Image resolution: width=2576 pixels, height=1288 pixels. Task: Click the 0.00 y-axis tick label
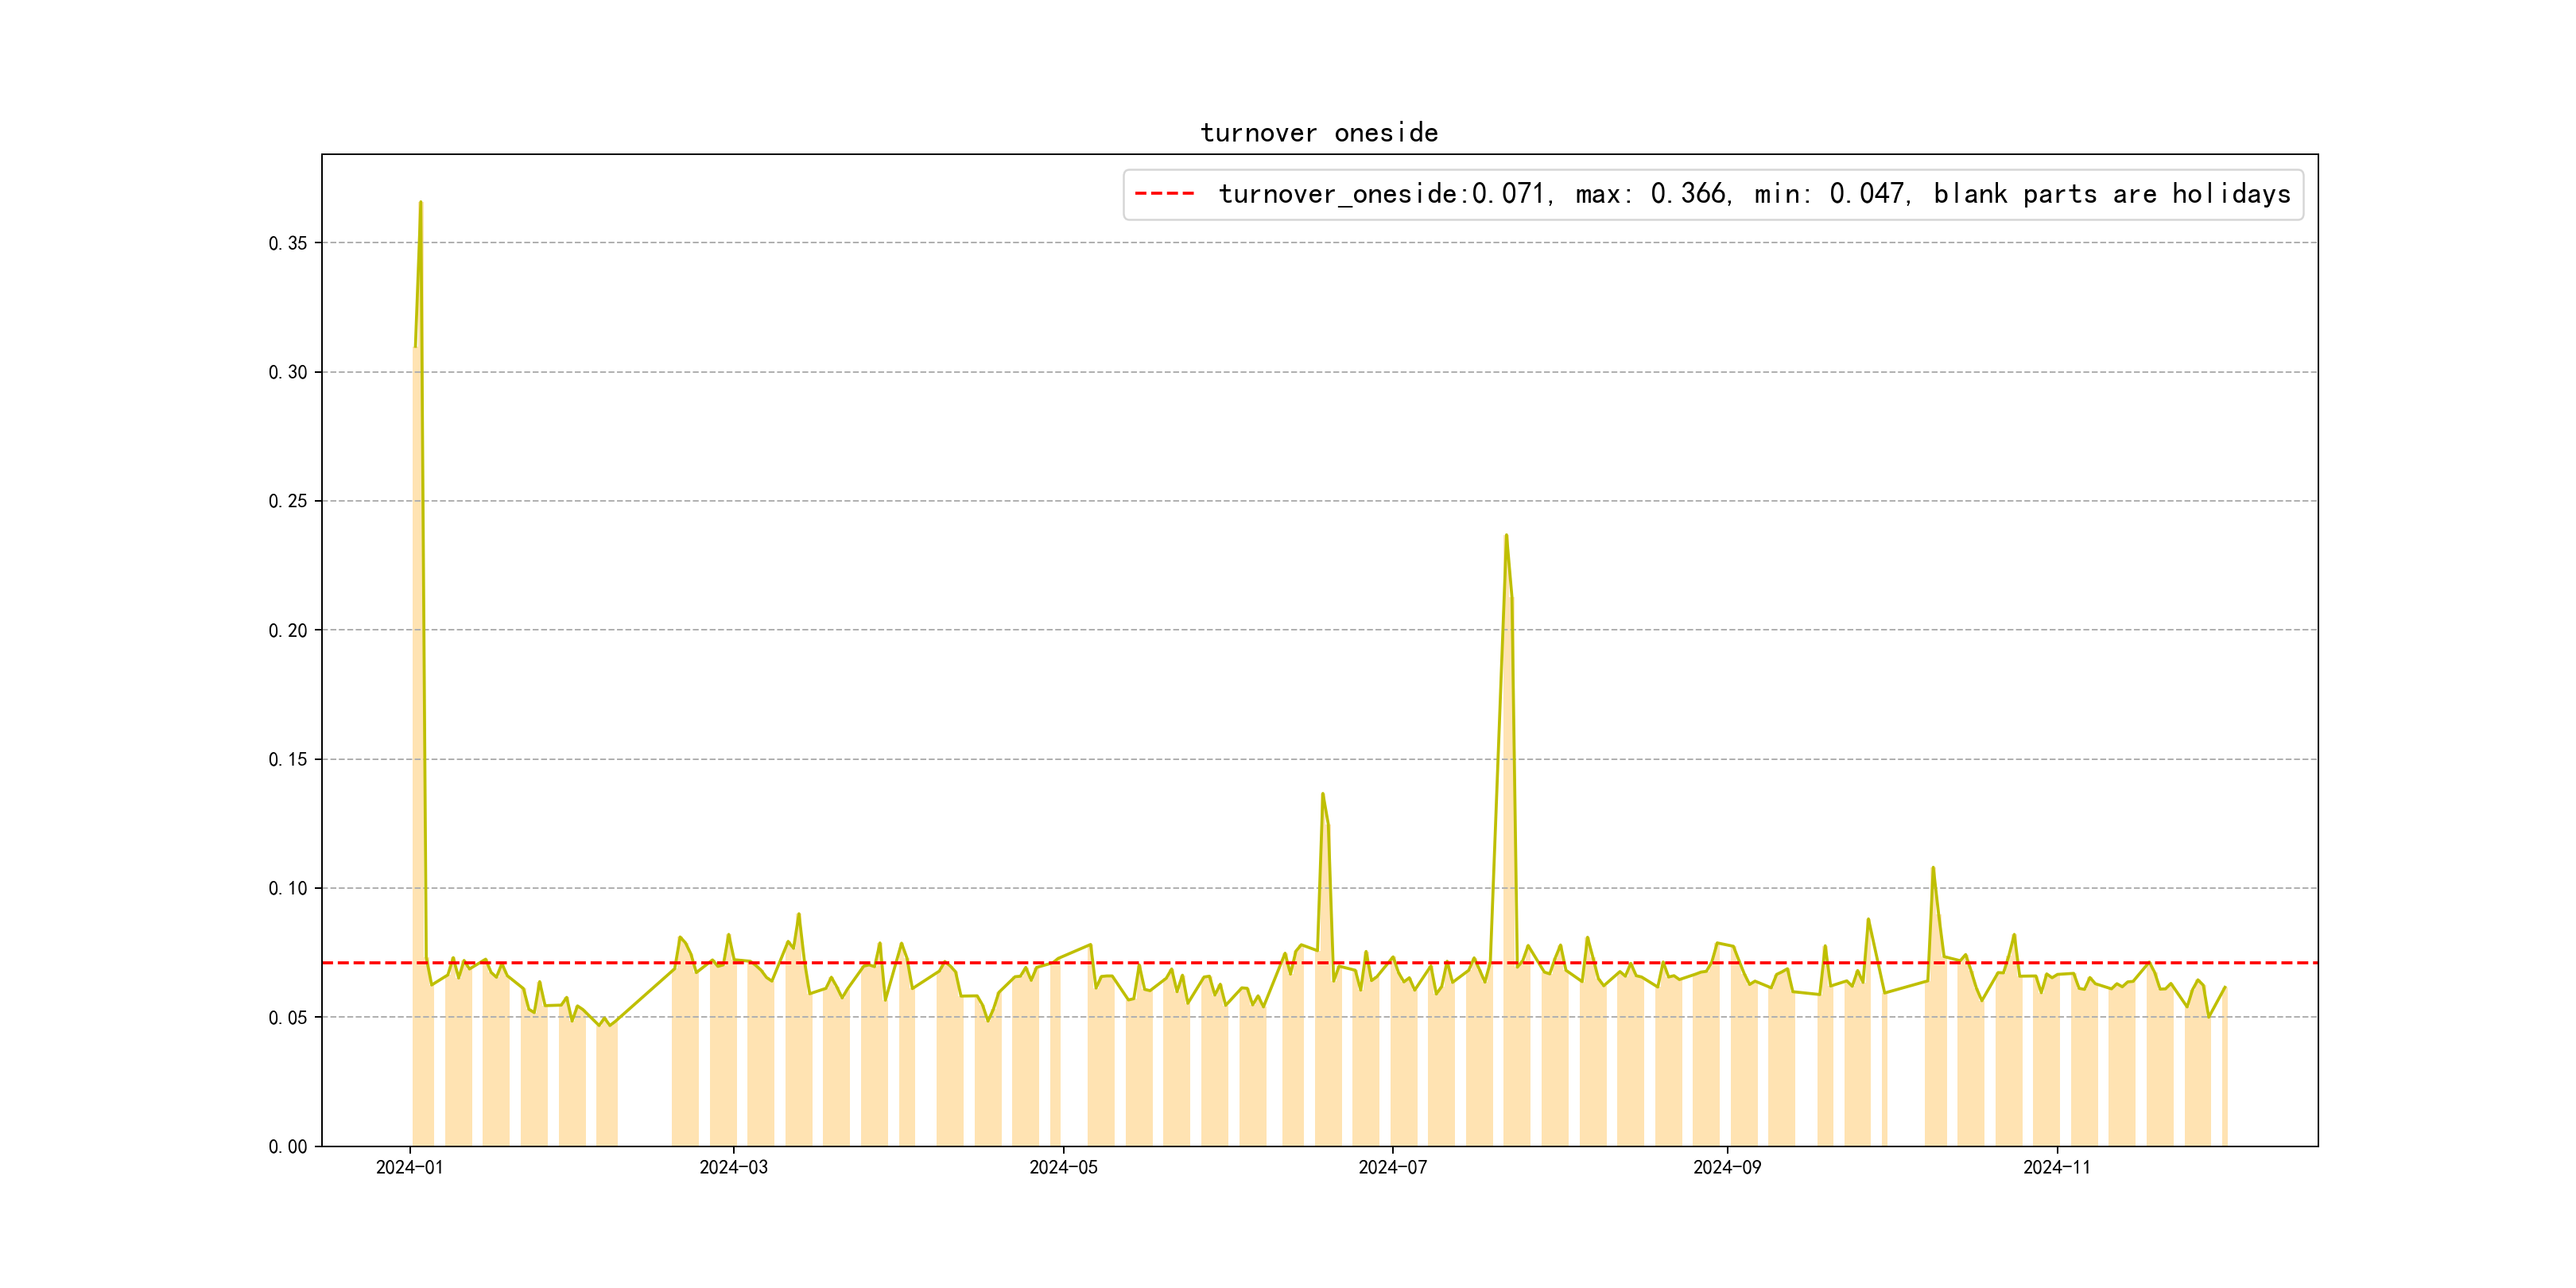tap(288, 1146)
